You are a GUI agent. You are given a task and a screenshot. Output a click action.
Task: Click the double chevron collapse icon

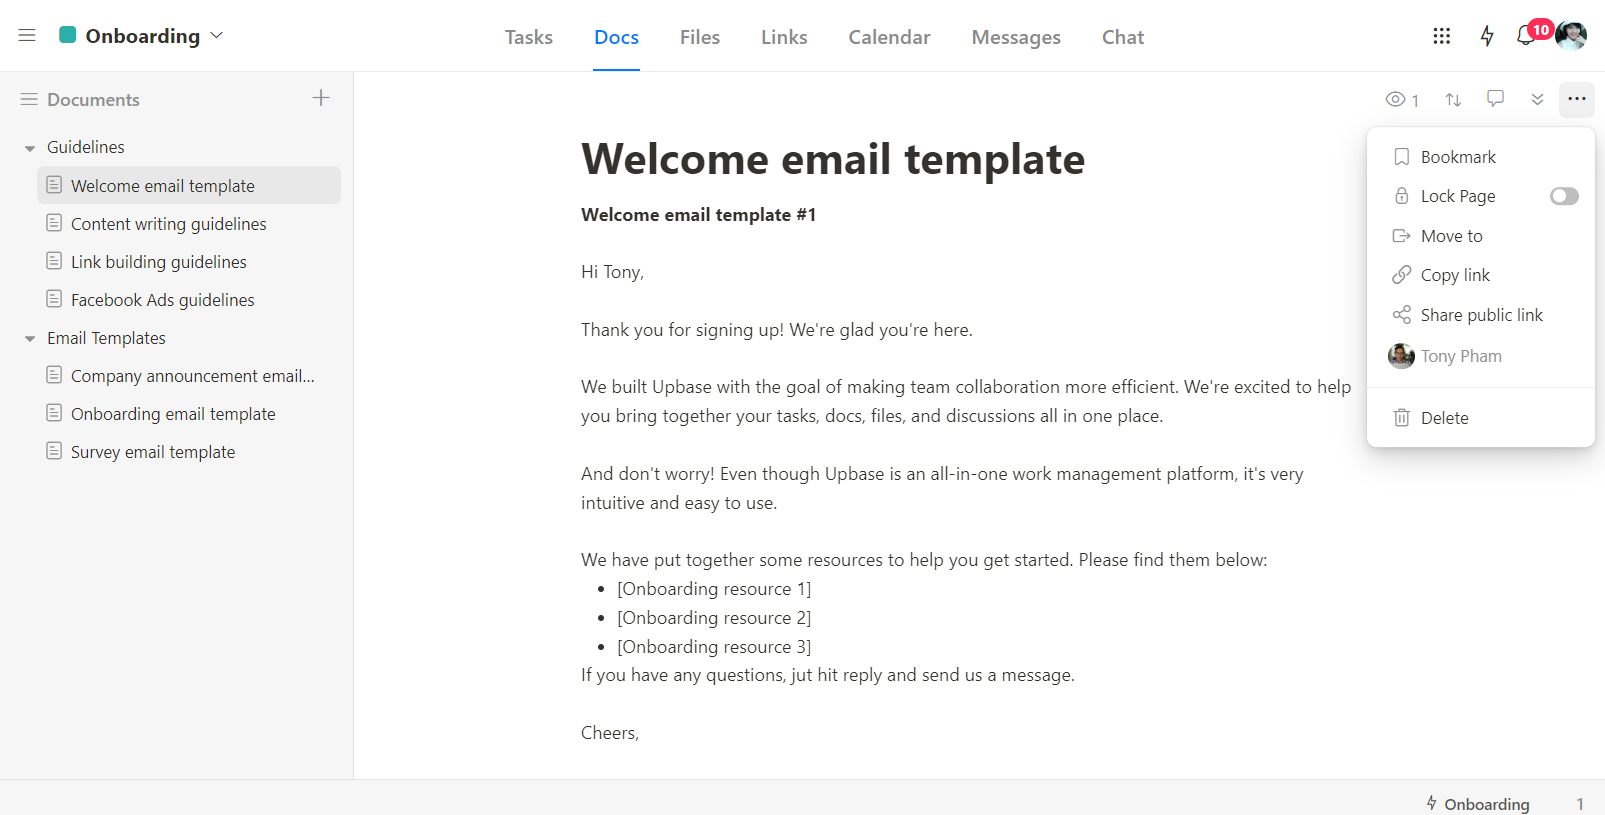(1537, 99)
